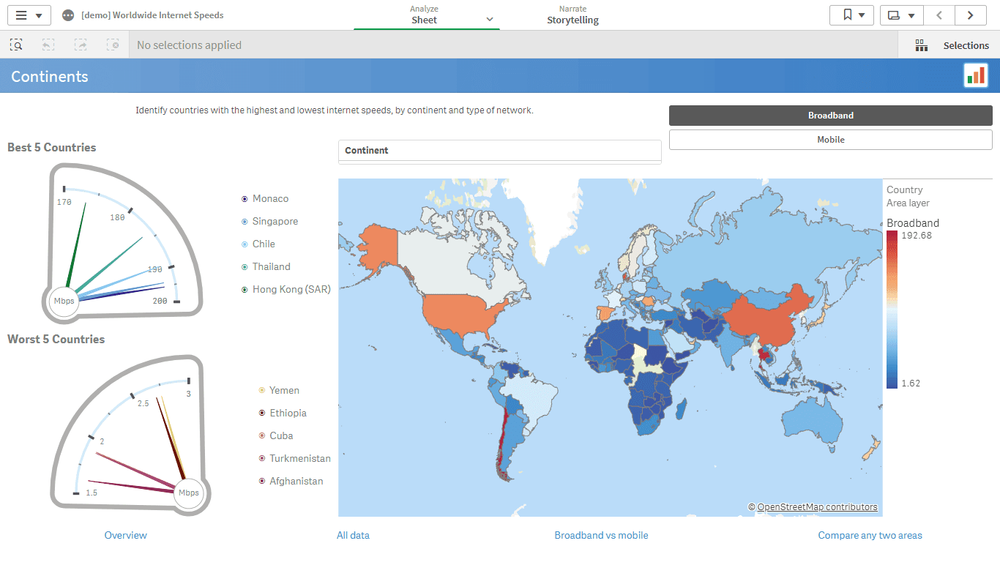
Task: Click the bar chart logo icon
Action: click(975, 76)
